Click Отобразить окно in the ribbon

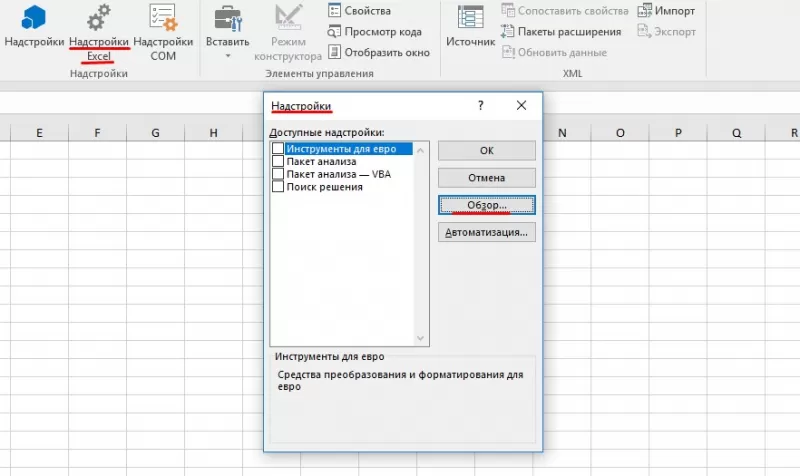379,52
